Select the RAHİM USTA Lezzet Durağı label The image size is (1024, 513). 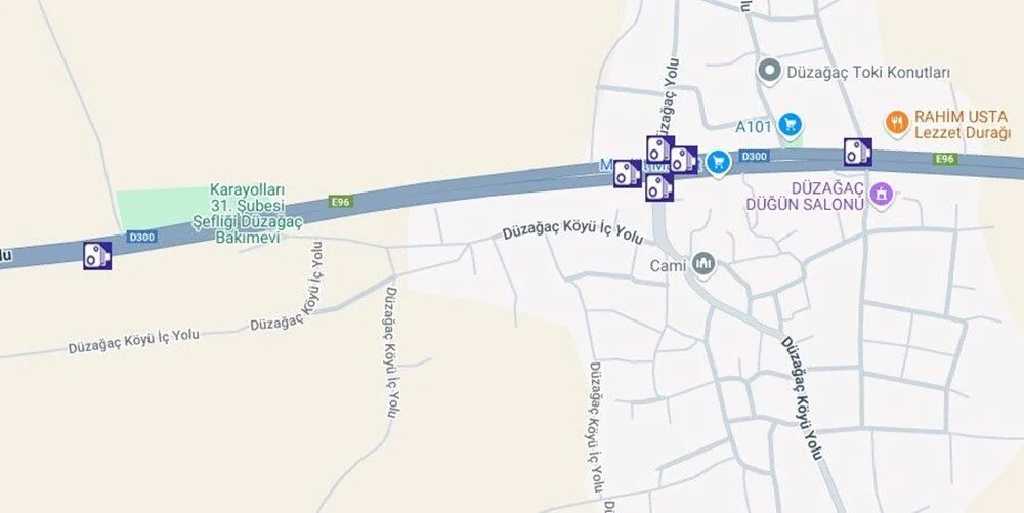pyautogui.click(x=962, y=125)
